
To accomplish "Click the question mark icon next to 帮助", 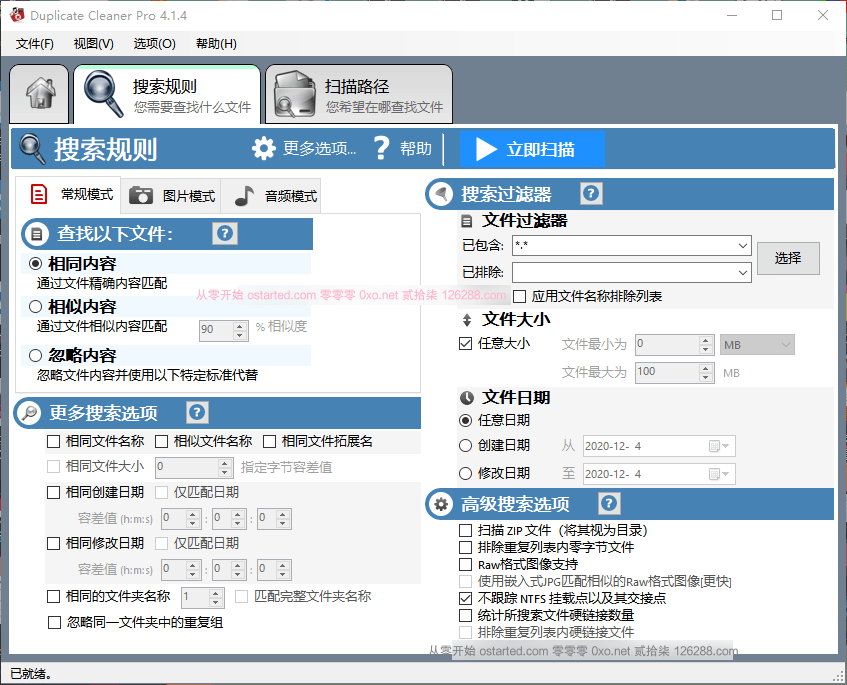I will (381, 147).
